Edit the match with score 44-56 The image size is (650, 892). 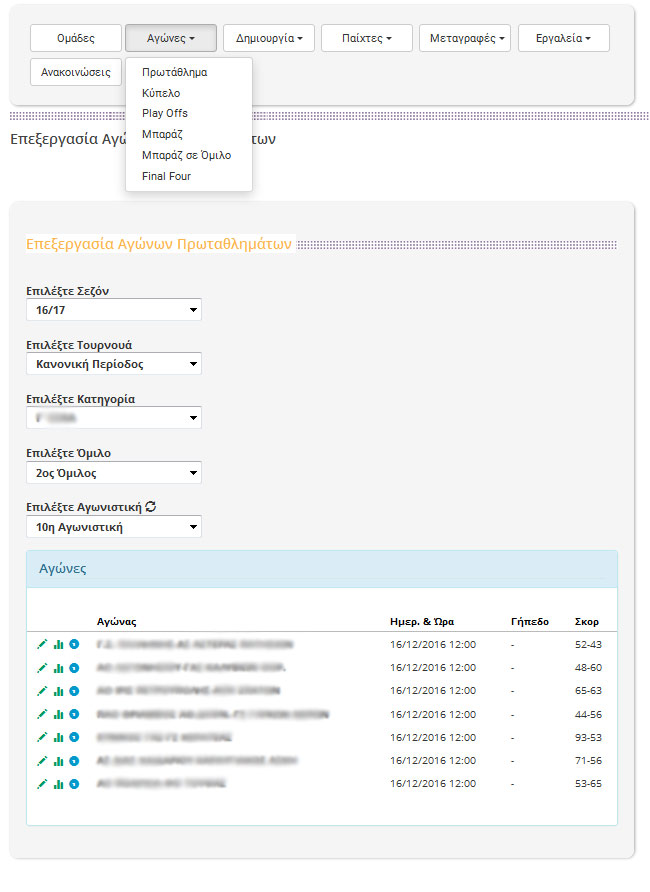(x=41, y=714)
